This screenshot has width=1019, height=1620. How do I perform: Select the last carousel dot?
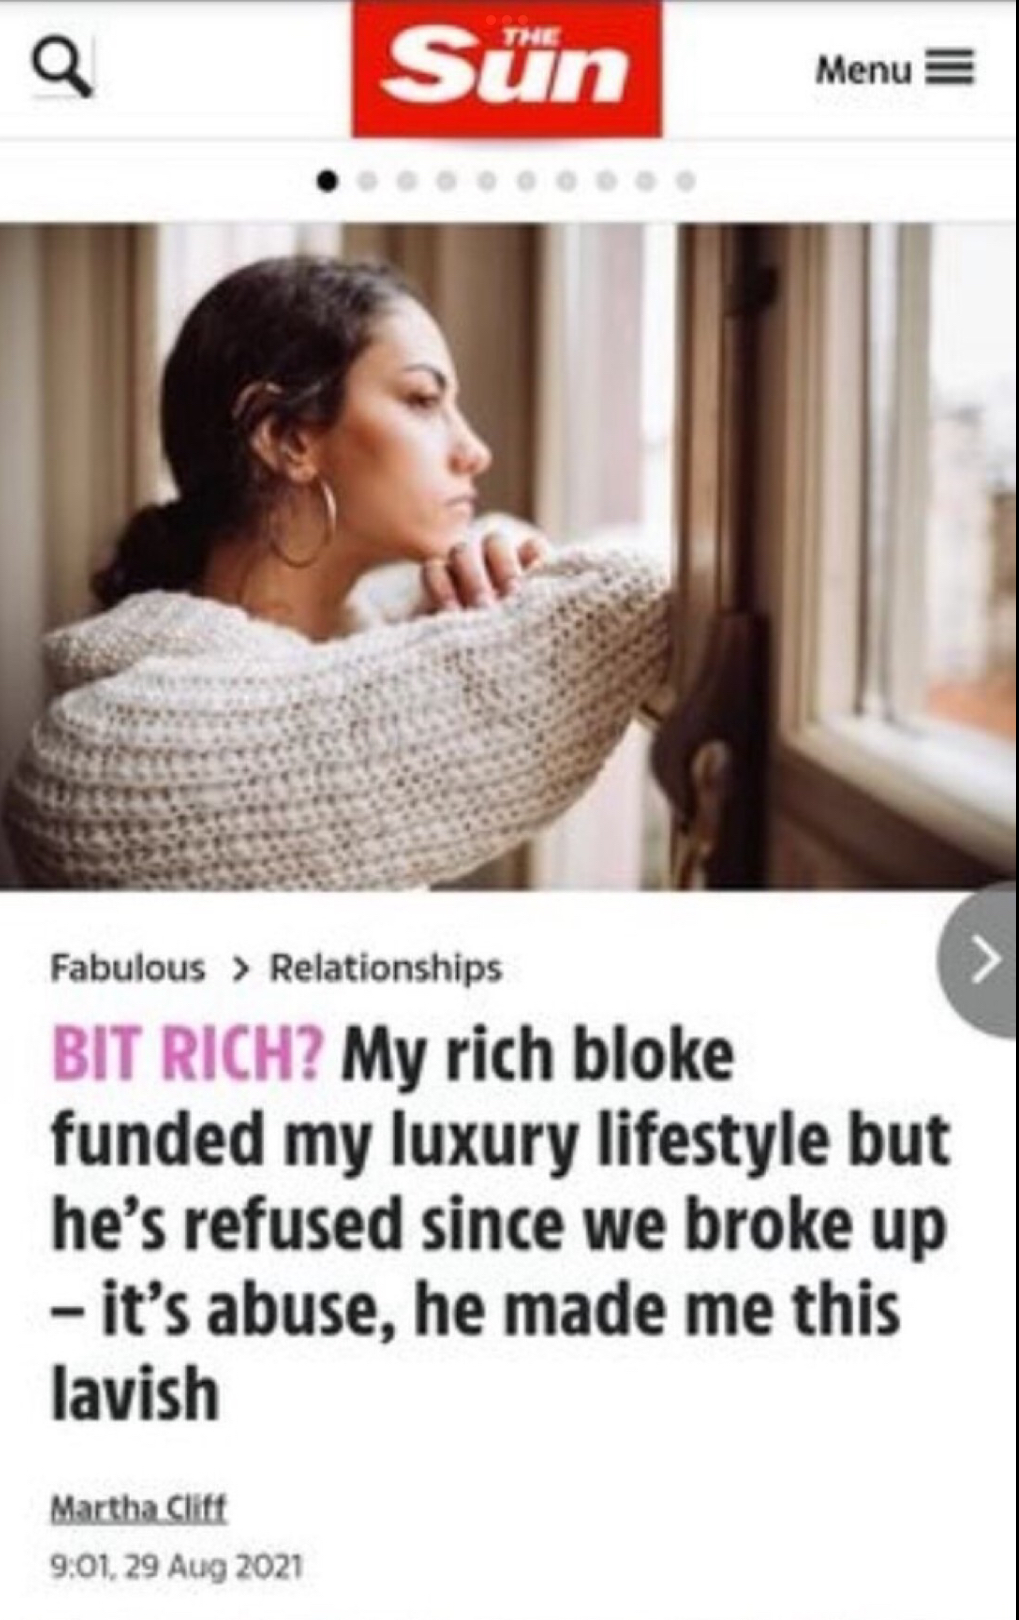click(685, 182)
